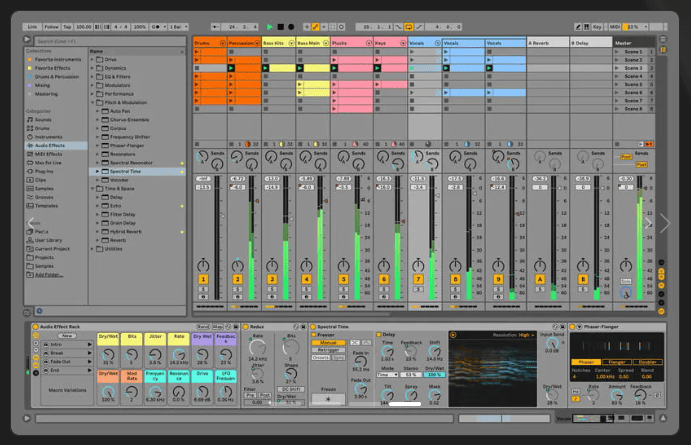Select Favorite Instruments collection
This screenshot has width=691, height=445.
coord(54,59)
